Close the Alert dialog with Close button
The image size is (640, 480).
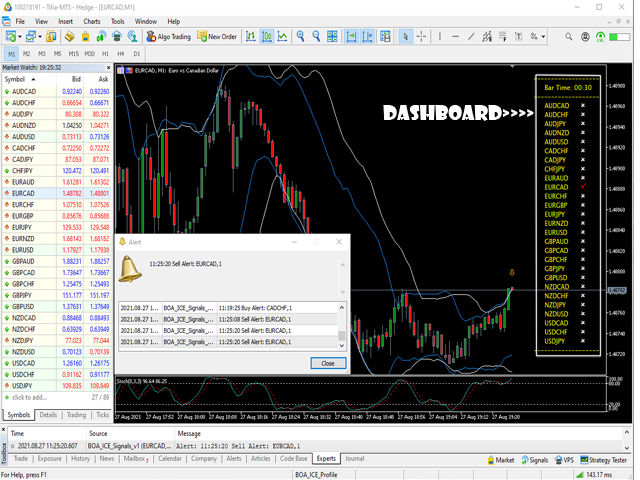click(x=328, y=363)
